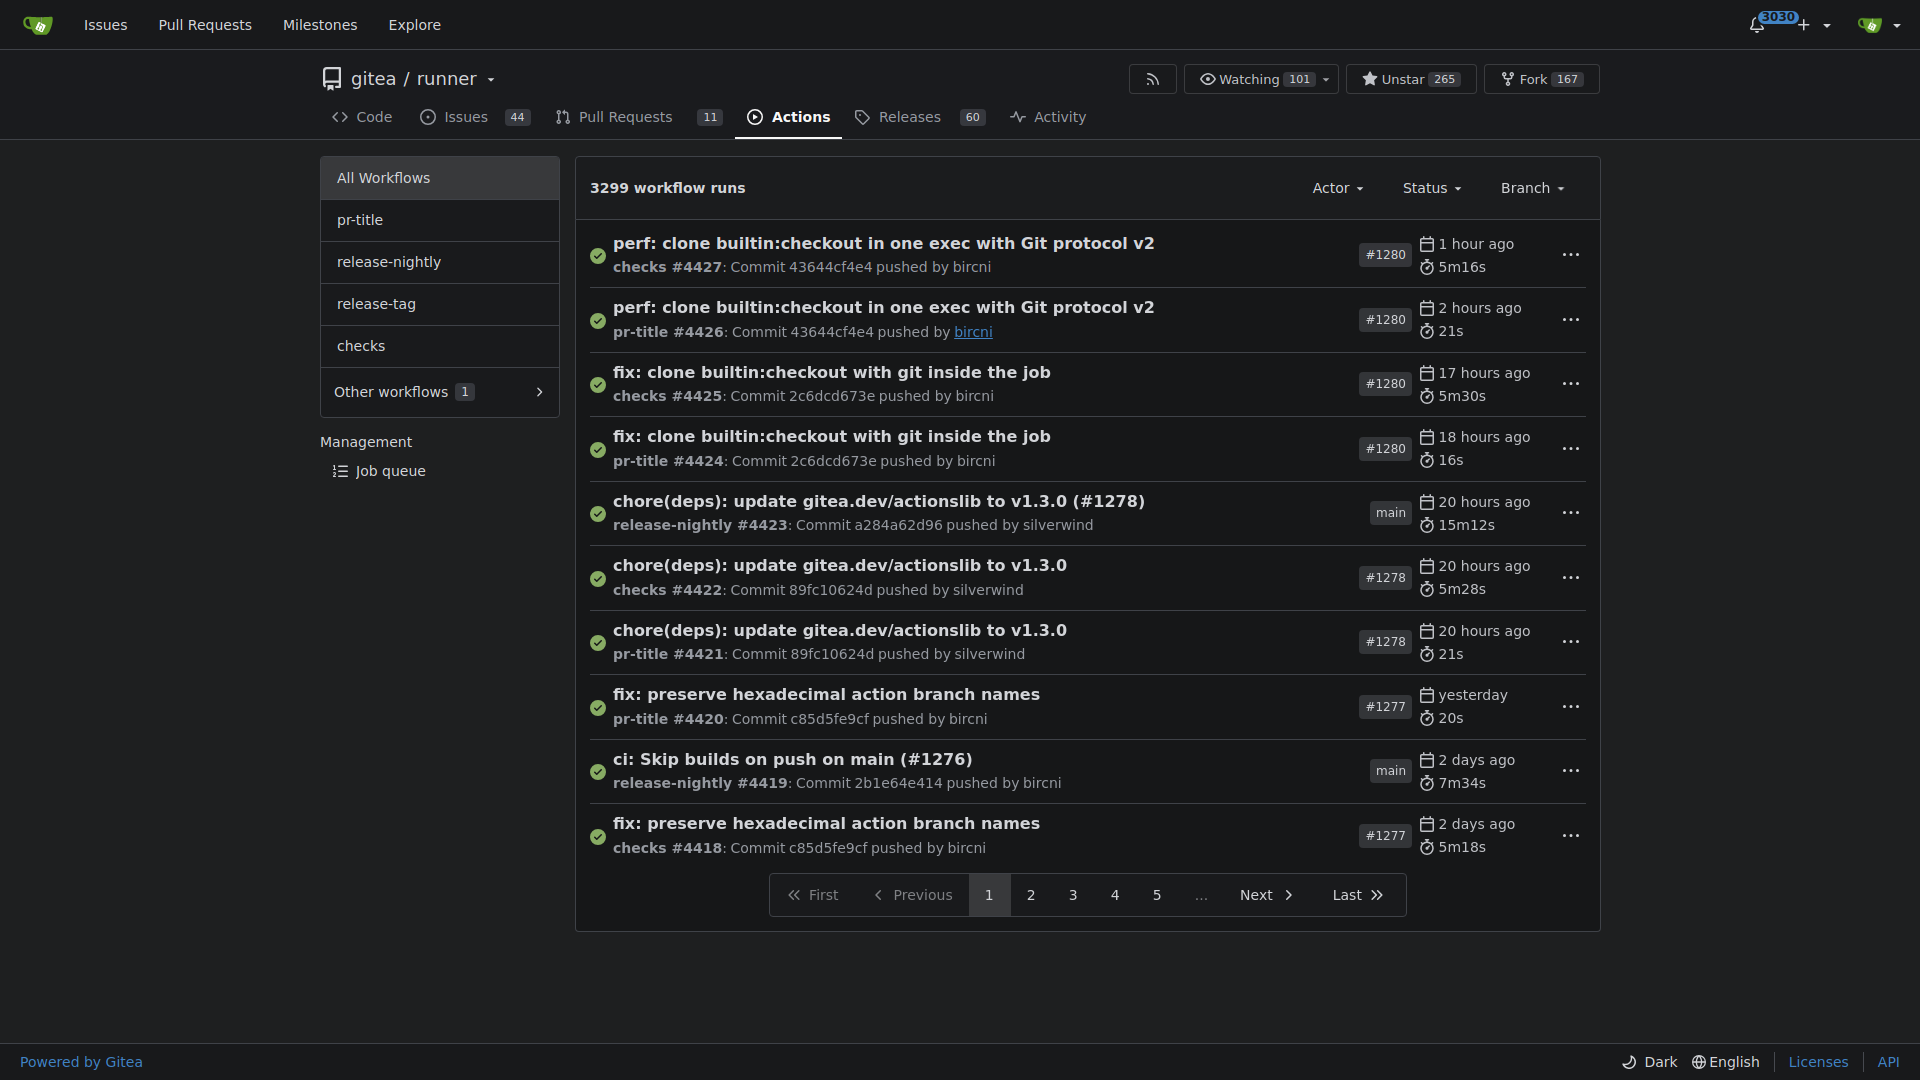Filter by release-nightly workflow
The width and height of the screenshot is (1920, 1080).
(x=440, y=262)
